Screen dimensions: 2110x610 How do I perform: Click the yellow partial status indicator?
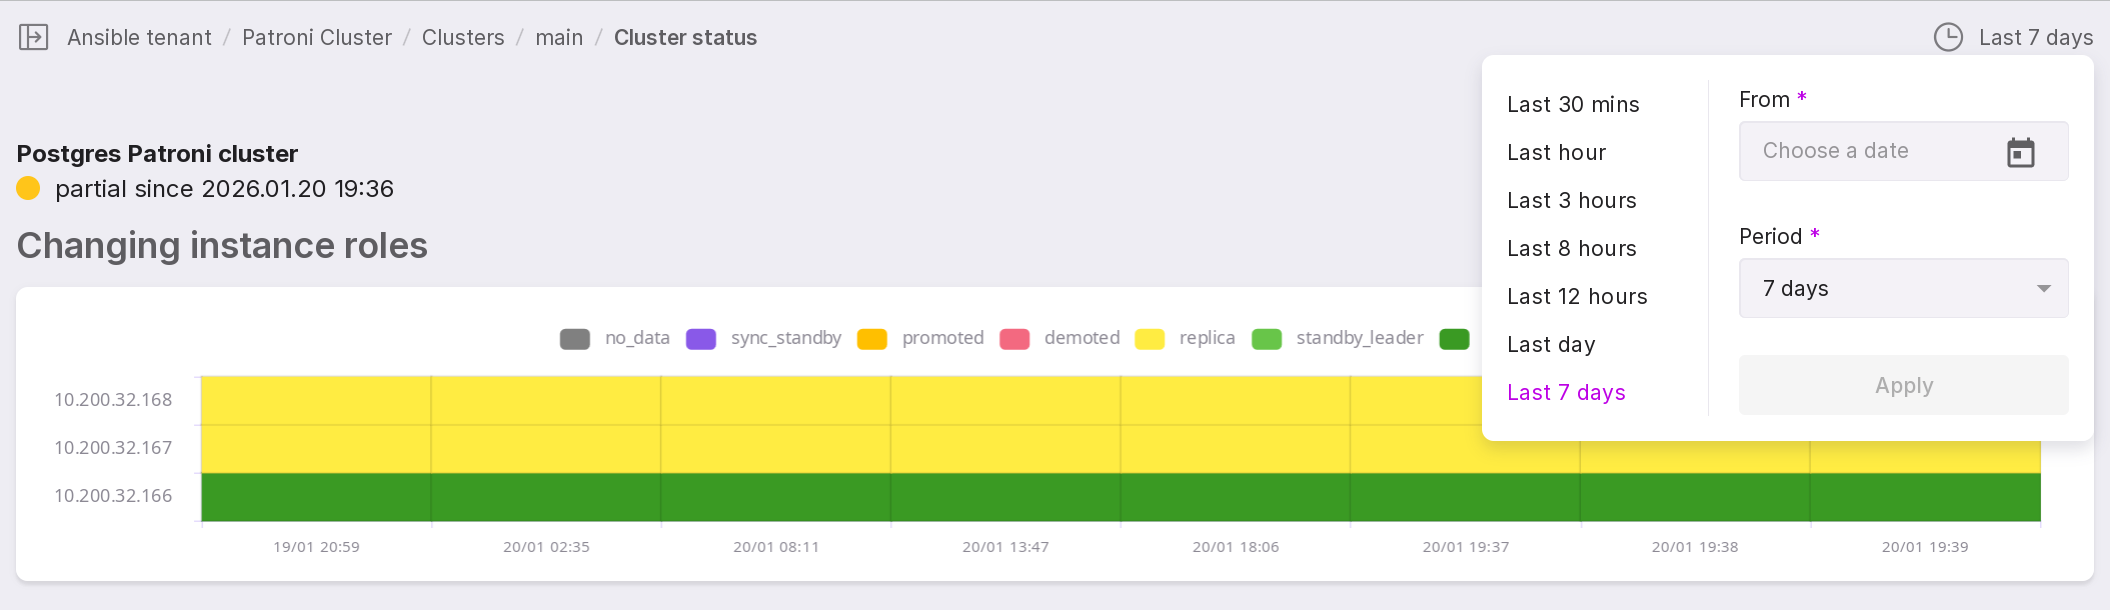coord(28,188)
